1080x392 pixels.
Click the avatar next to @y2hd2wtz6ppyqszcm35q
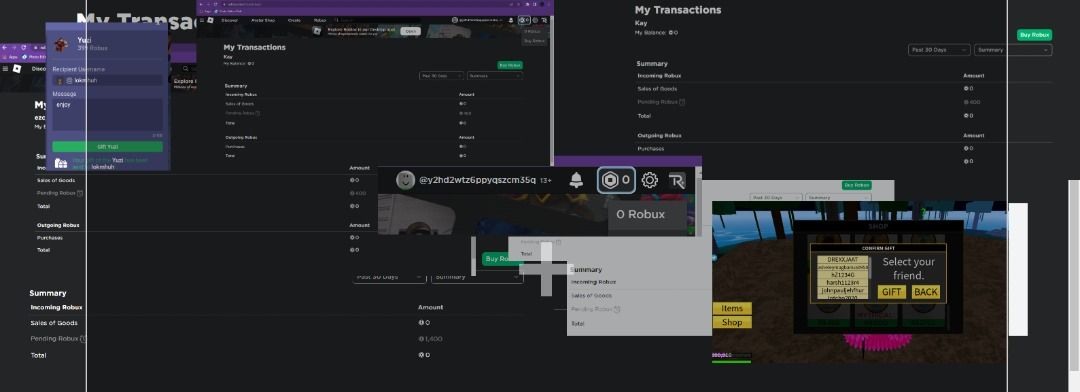point(406,180)
